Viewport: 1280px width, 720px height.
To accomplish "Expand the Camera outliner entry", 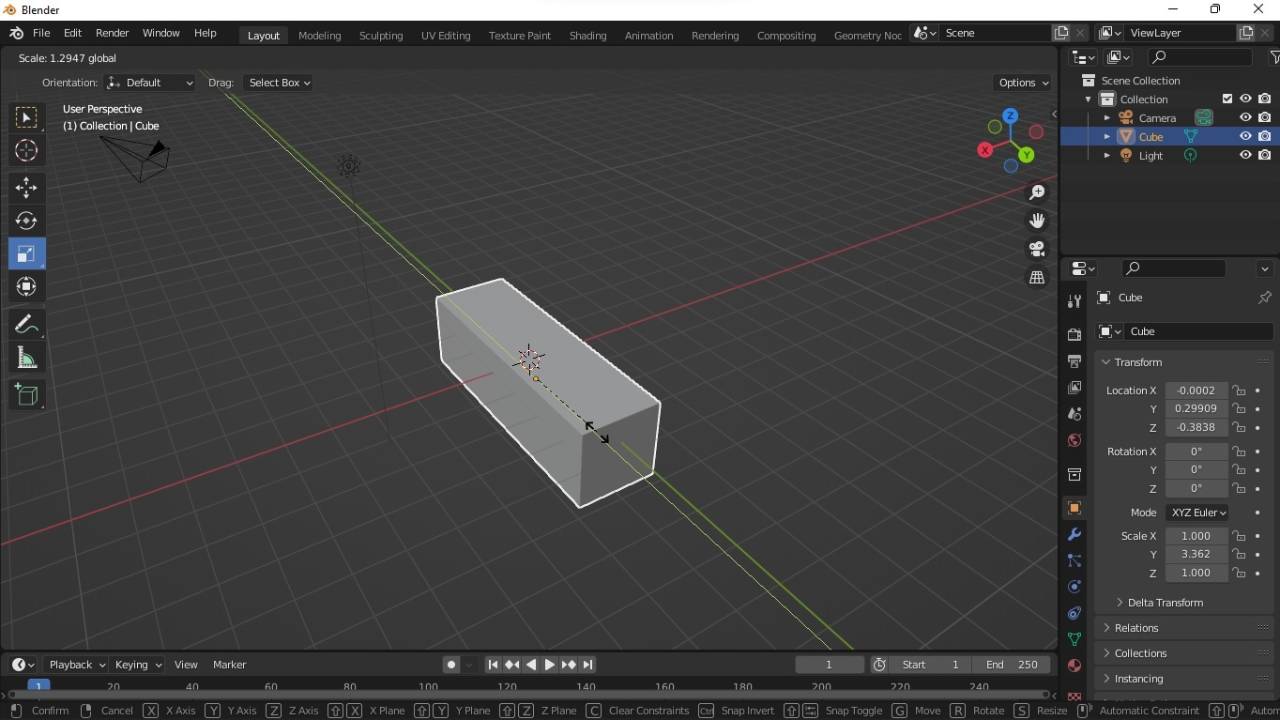I will 1107,117.
